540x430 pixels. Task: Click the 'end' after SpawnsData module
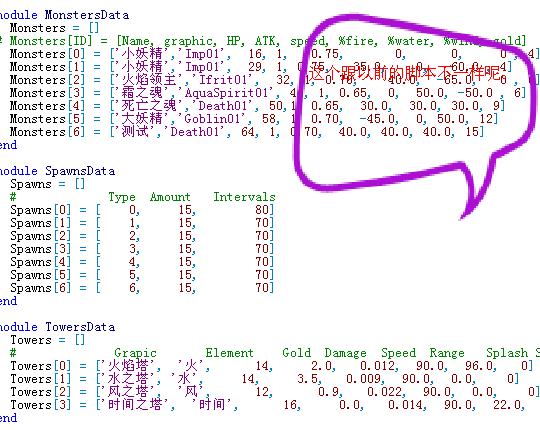pyautogui.click(x=8, y=301)
